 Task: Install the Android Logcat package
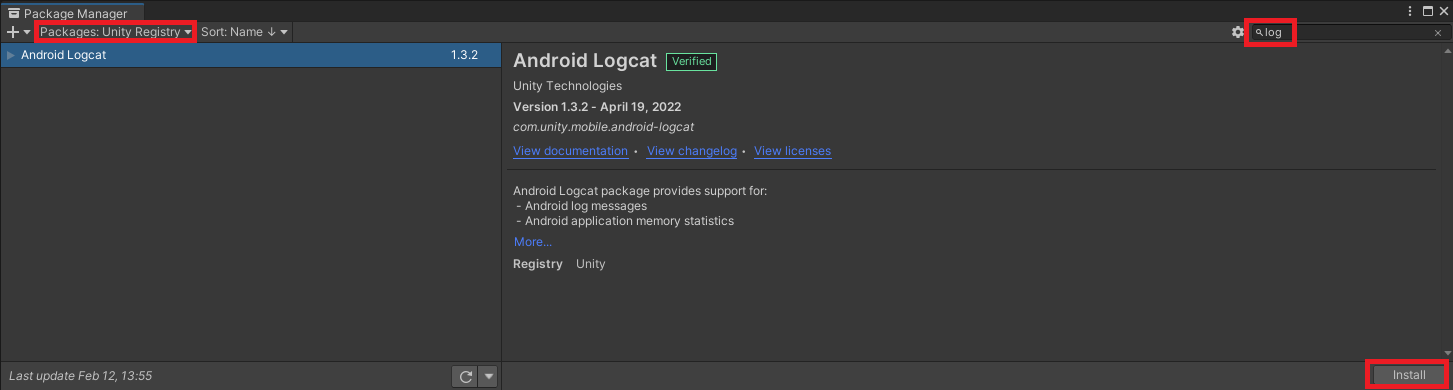1409,375
